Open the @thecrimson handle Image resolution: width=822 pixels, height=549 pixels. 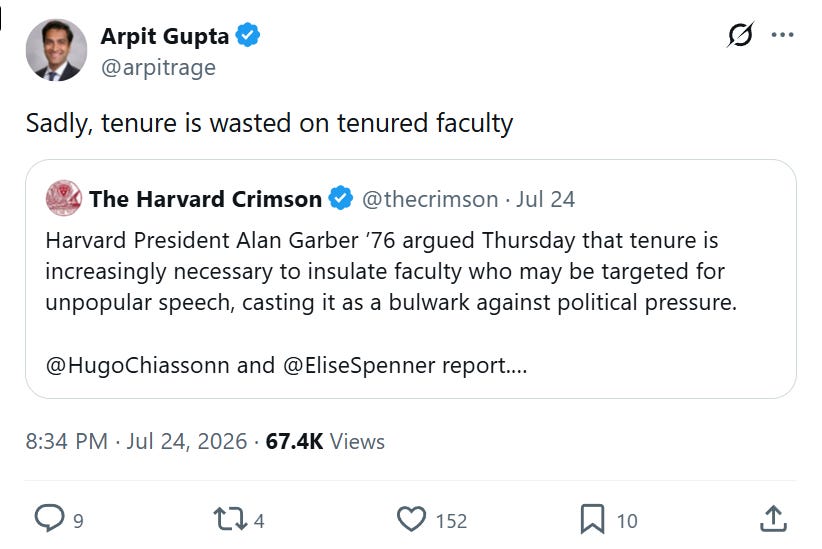[x=430, y=199]
